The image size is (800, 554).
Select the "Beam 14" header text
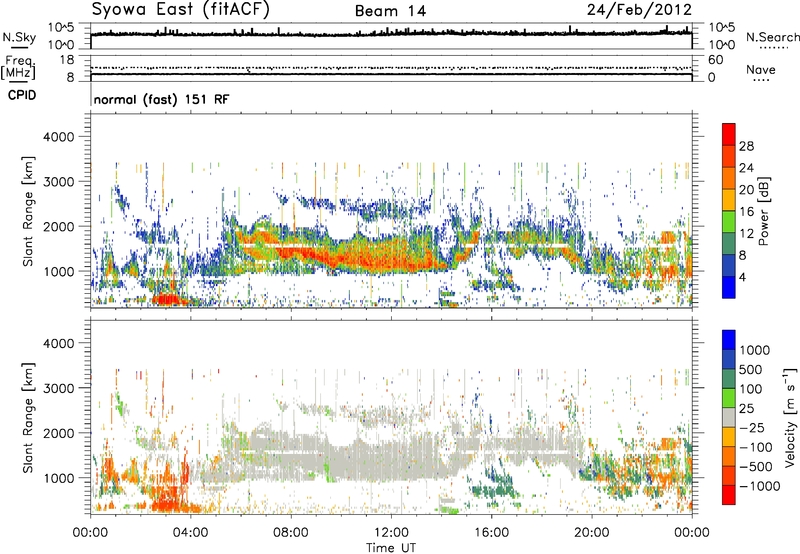(x=390, y=11)
